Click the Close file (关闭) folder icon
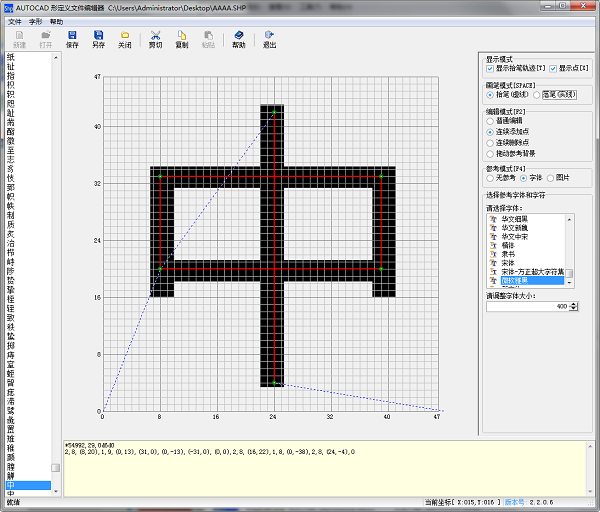 point(124,36)
